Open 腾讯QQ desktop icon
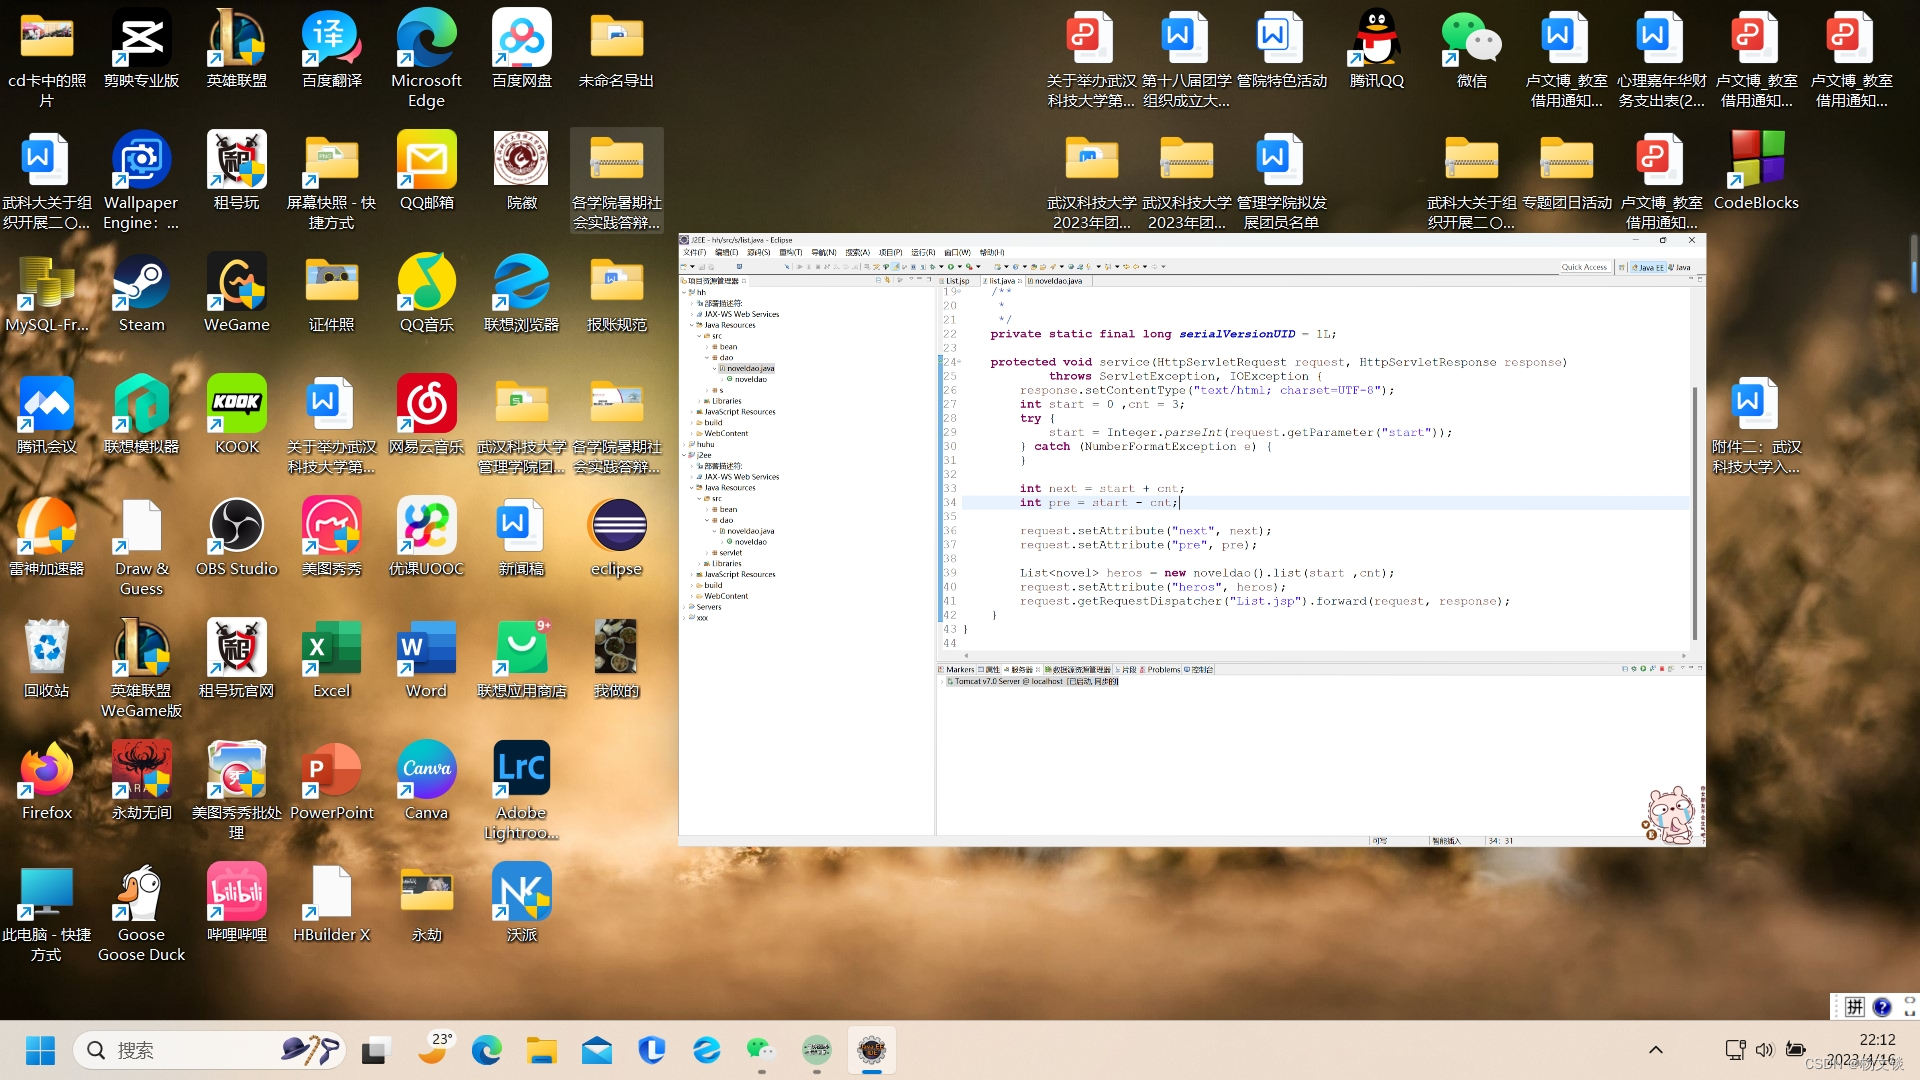This screenshot has width=1920, height=1080. [1377, 48]
